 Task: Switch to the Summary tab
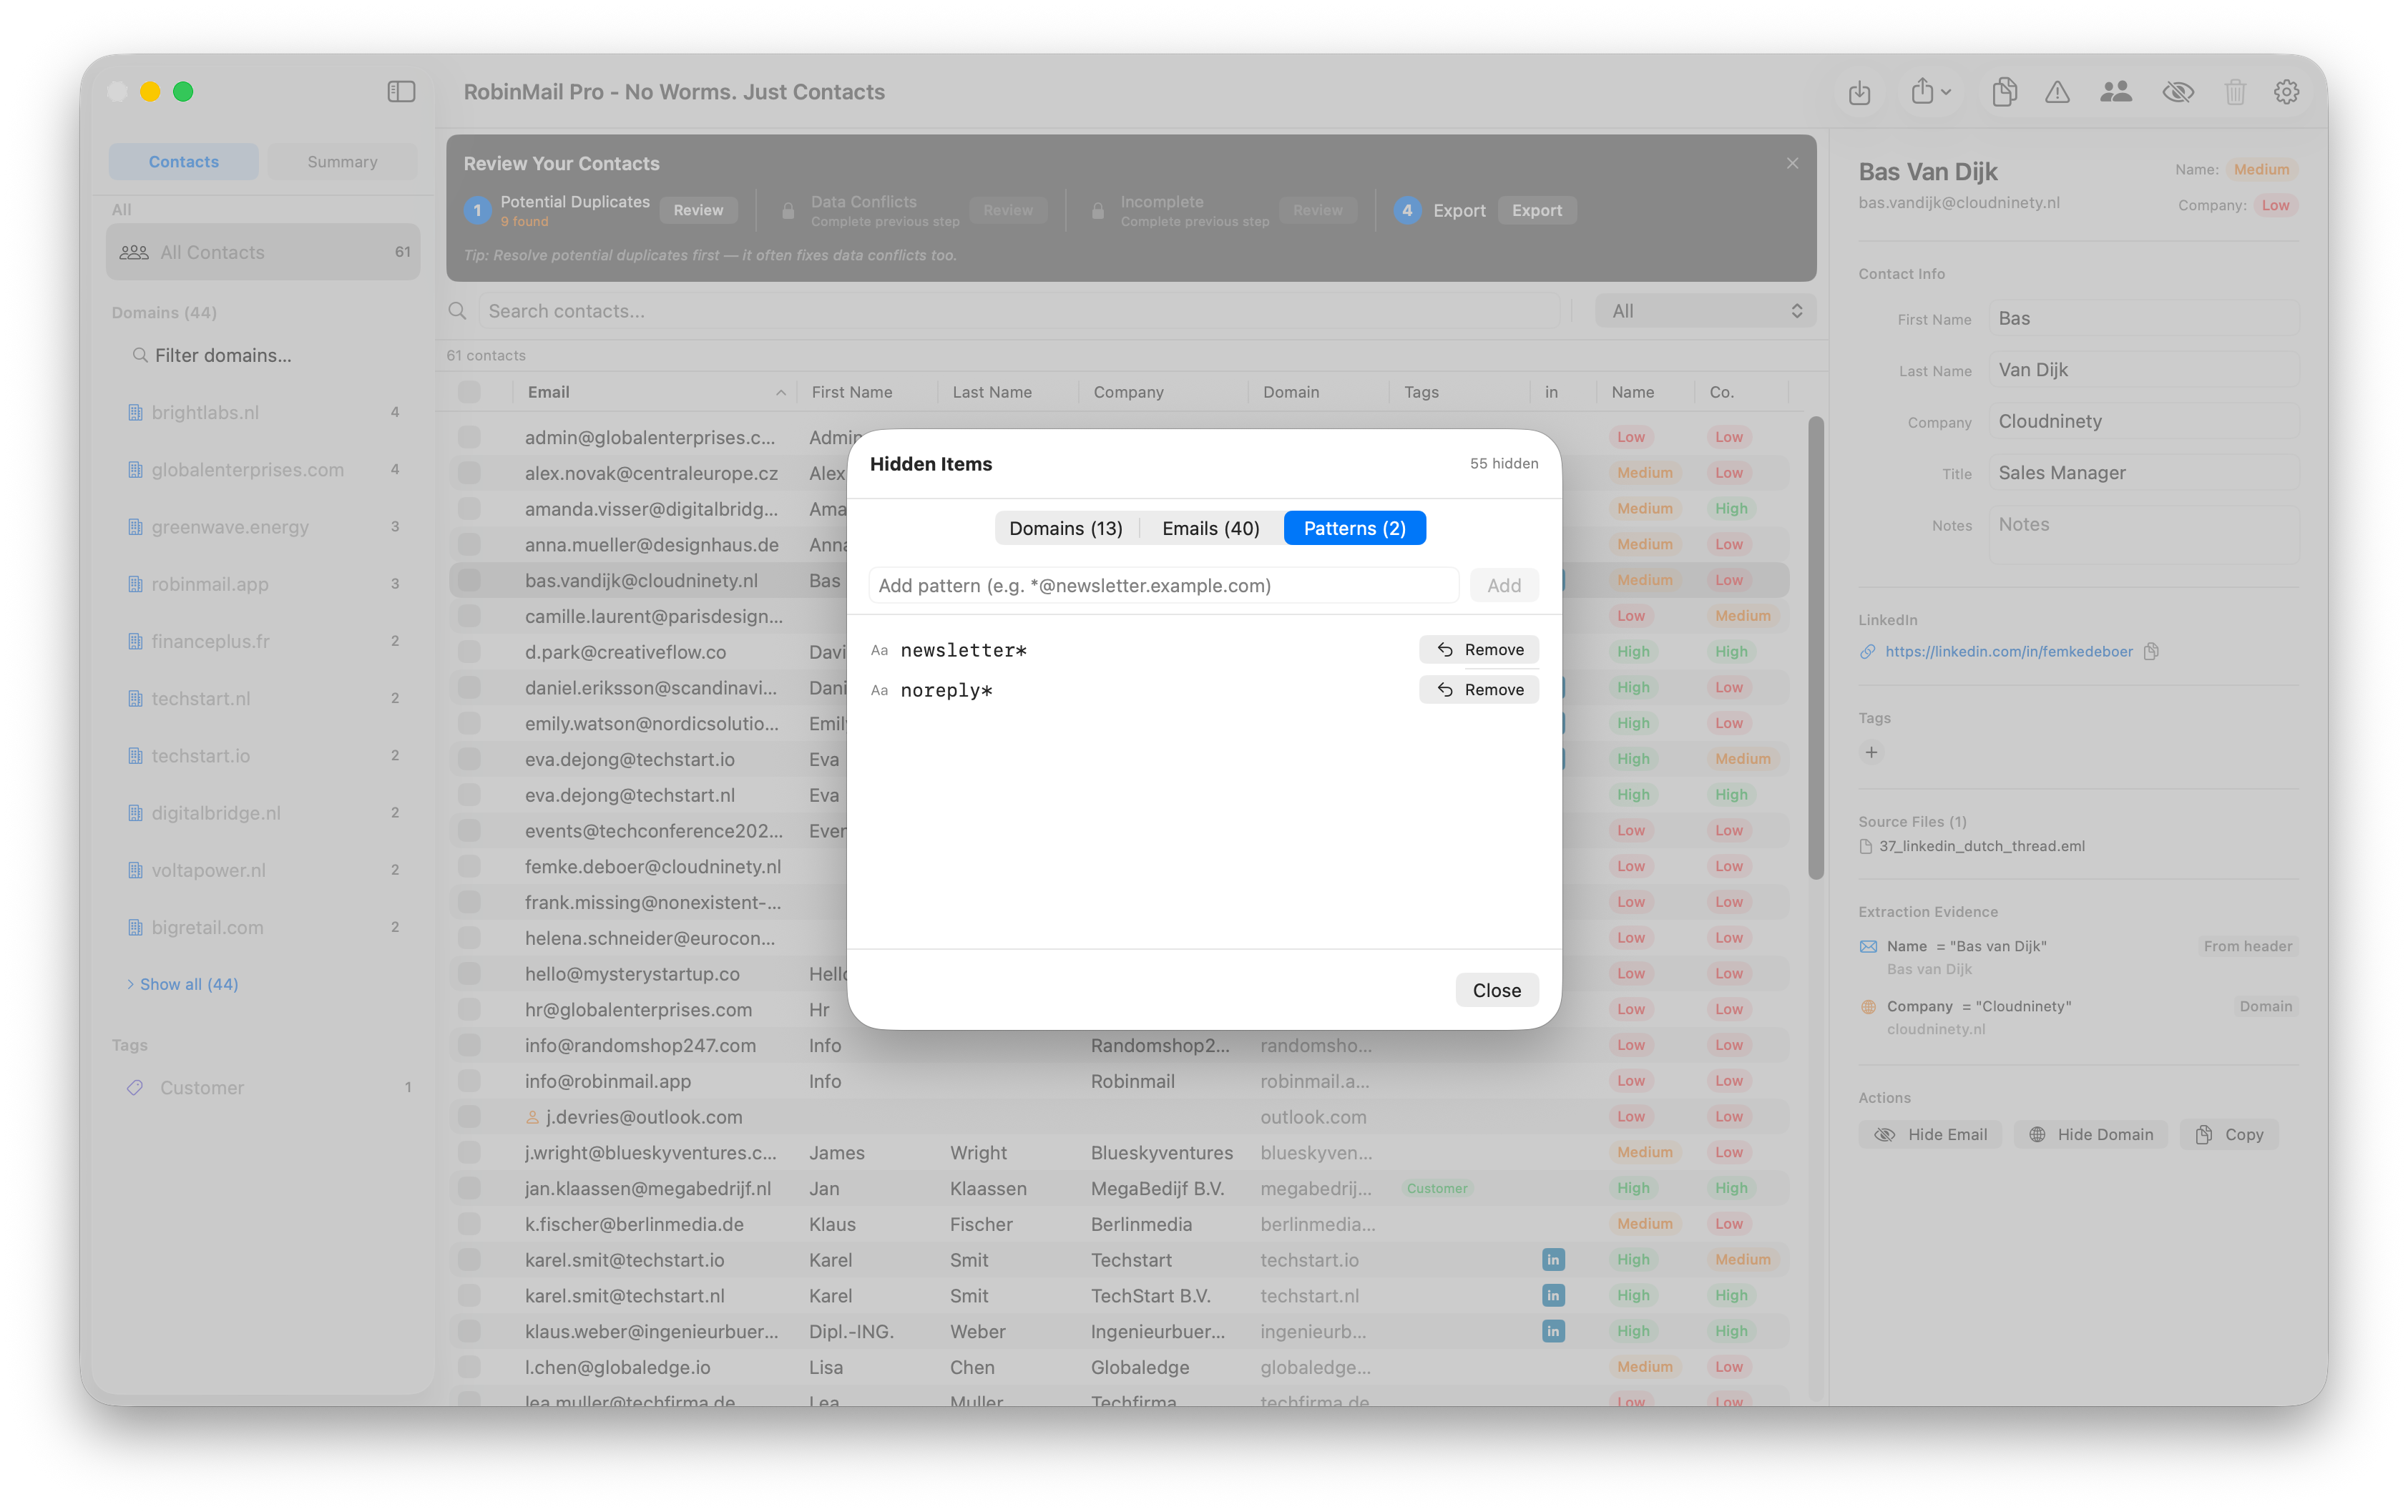tap(342, 161)
